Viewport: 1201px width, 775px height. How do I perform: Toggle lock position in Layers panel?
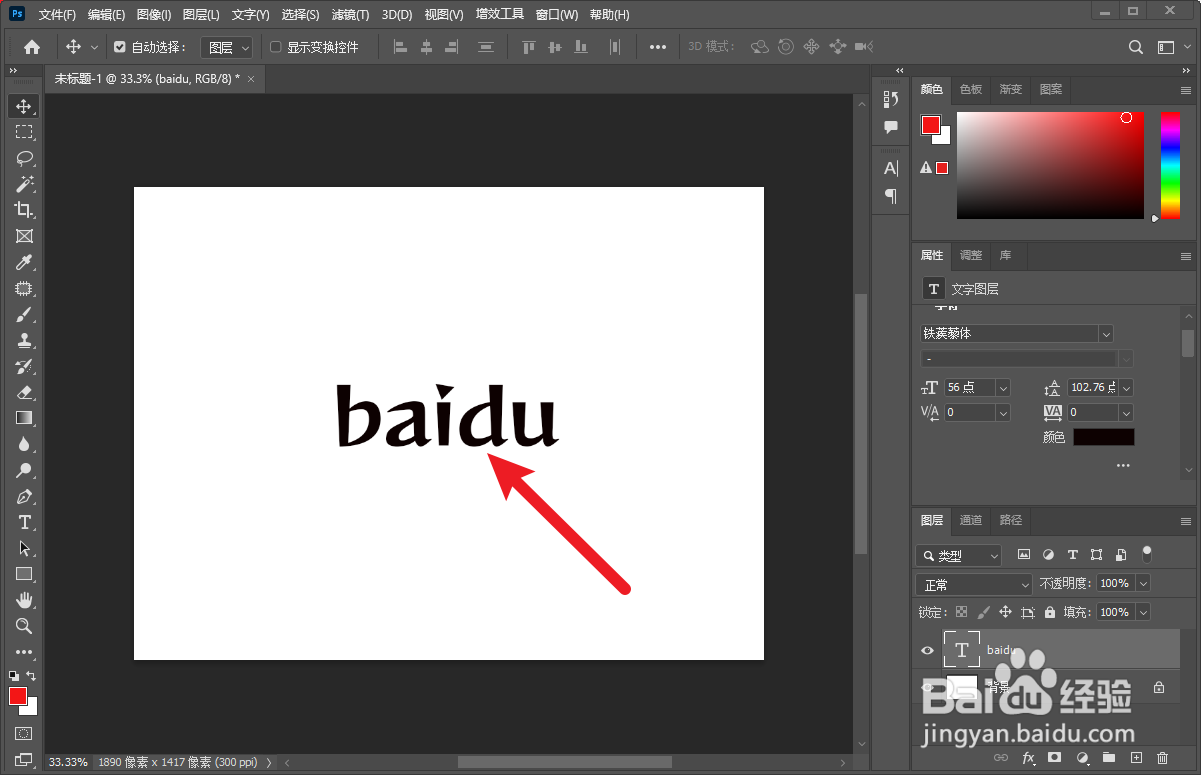pyautogui.click(x=1005, y=612)
